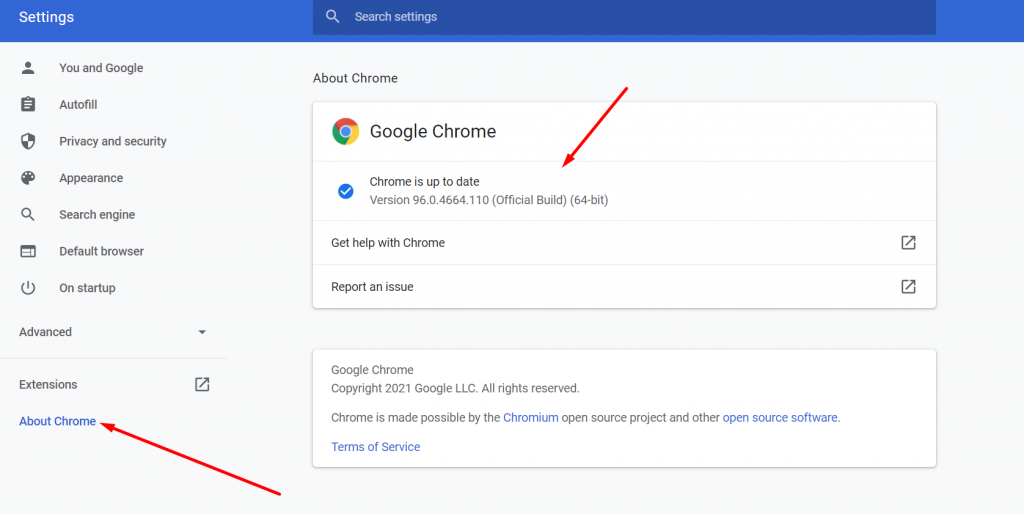
Task: Click the Autofill clipboard icon
Action: point(28,105)
